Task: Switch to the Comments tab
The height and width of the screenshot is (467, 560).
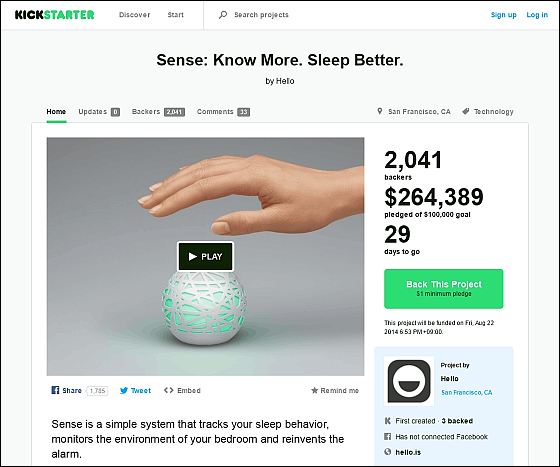Action: point(223,112)
